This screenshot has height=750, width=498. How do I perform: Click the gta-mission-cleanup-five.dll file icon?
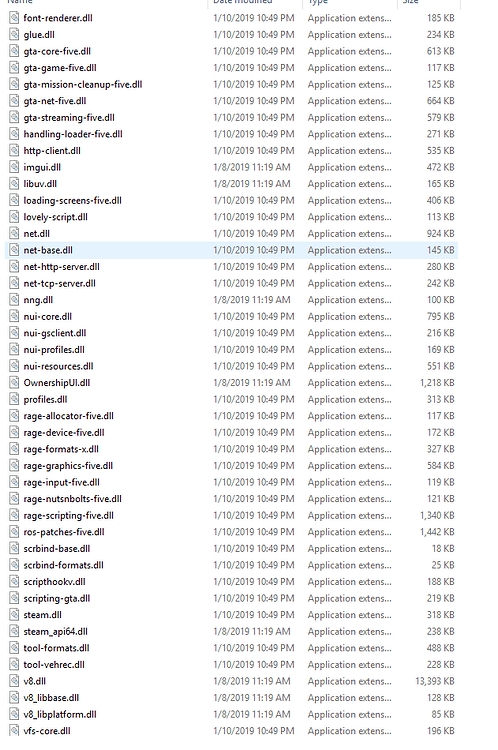[14, 85]
